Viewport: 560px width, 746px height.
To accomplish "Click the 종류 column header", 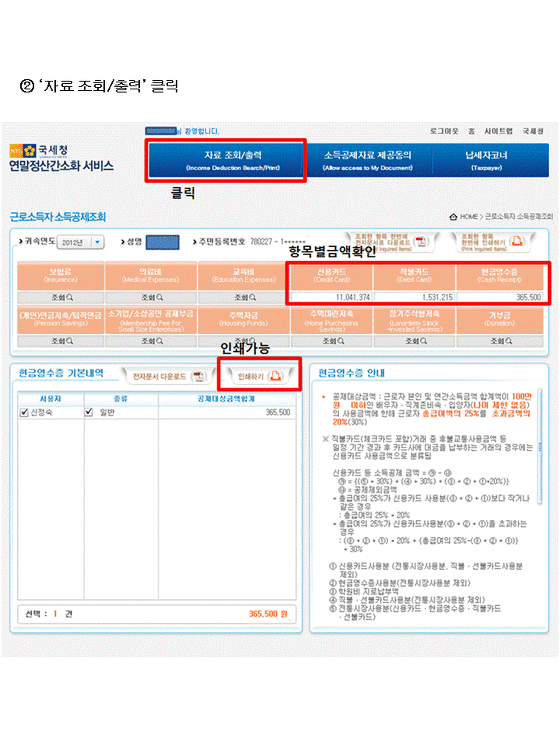I will (121, 399).
